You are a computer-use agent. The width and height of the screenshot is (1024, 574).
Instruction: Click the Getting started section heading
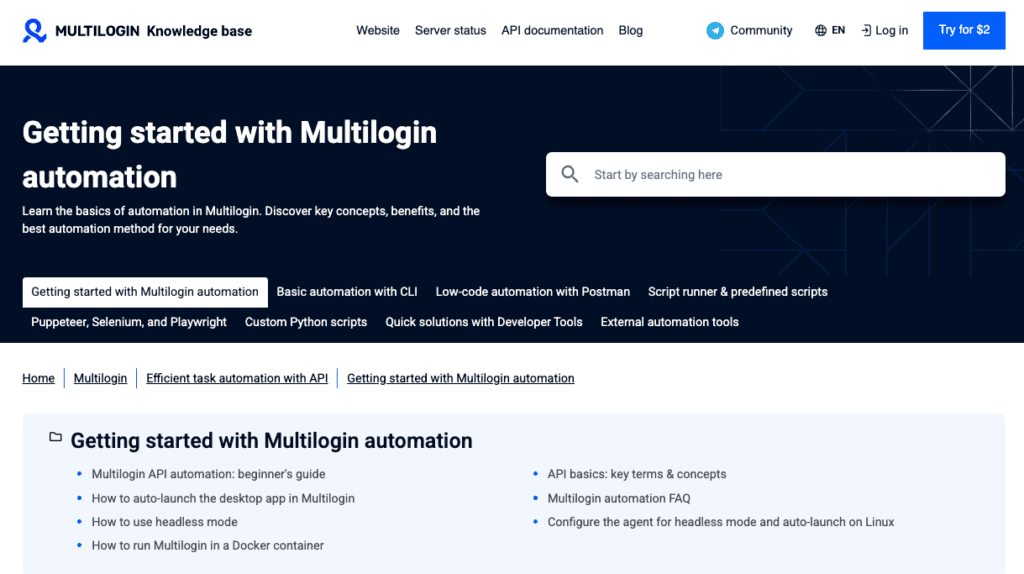click(x=271, y=441)
